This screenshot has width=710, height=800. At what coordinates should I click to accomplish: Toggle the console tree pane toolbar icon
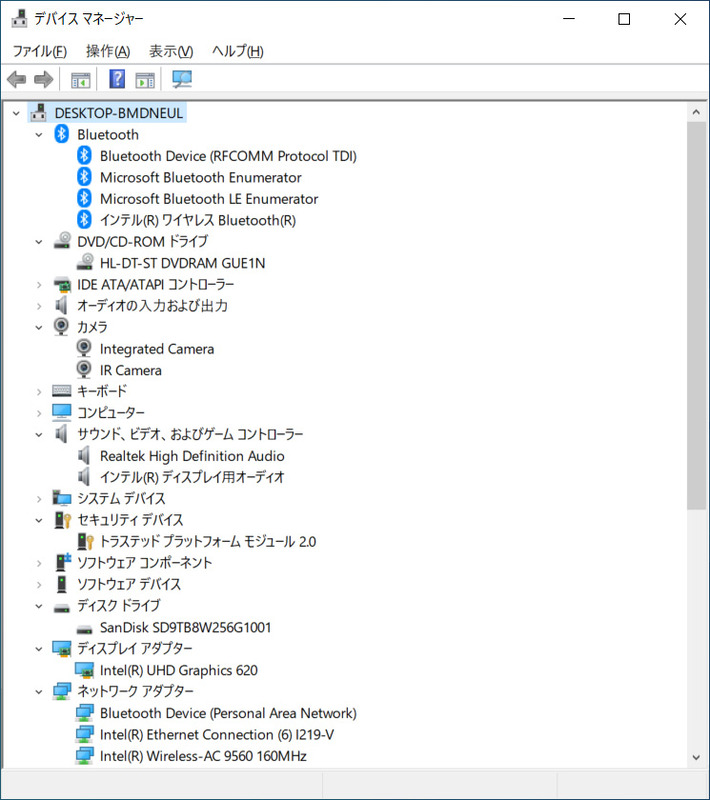point(81,80)
